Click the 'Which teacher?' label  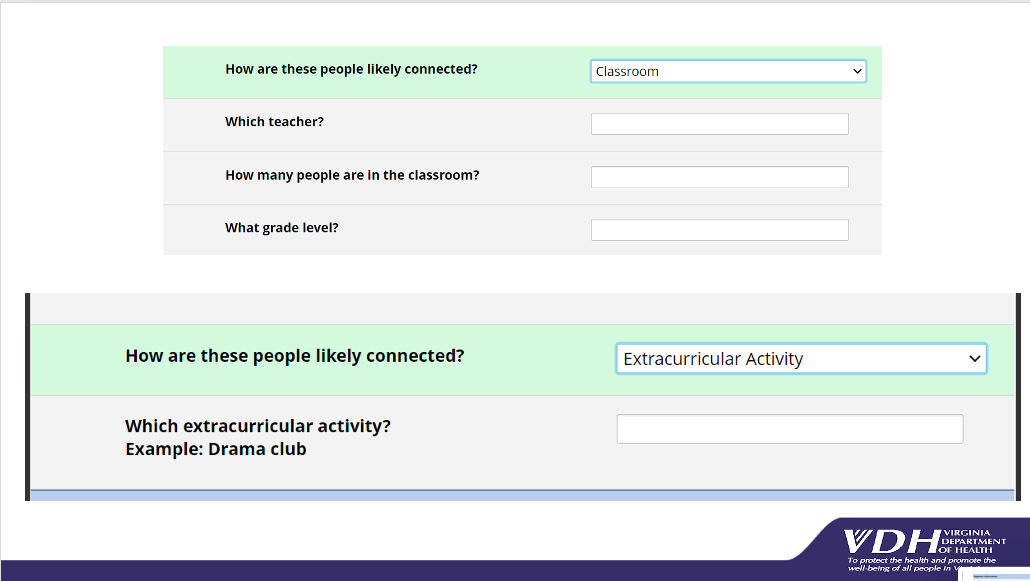(x=275, y=122)
